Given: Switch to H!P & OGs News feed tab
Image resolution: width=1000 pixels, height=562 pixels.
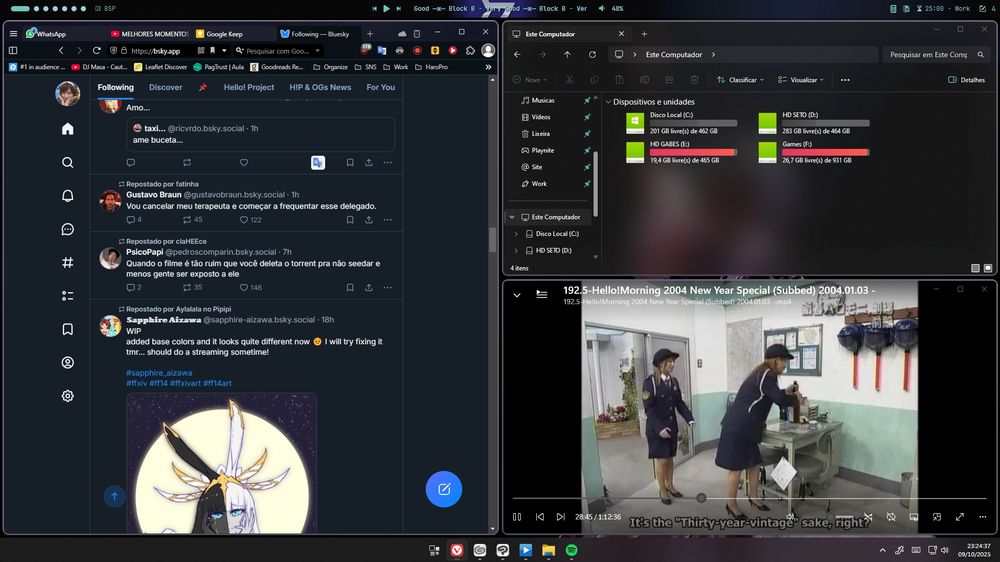Looking at the screenshot, I should 320,87.
